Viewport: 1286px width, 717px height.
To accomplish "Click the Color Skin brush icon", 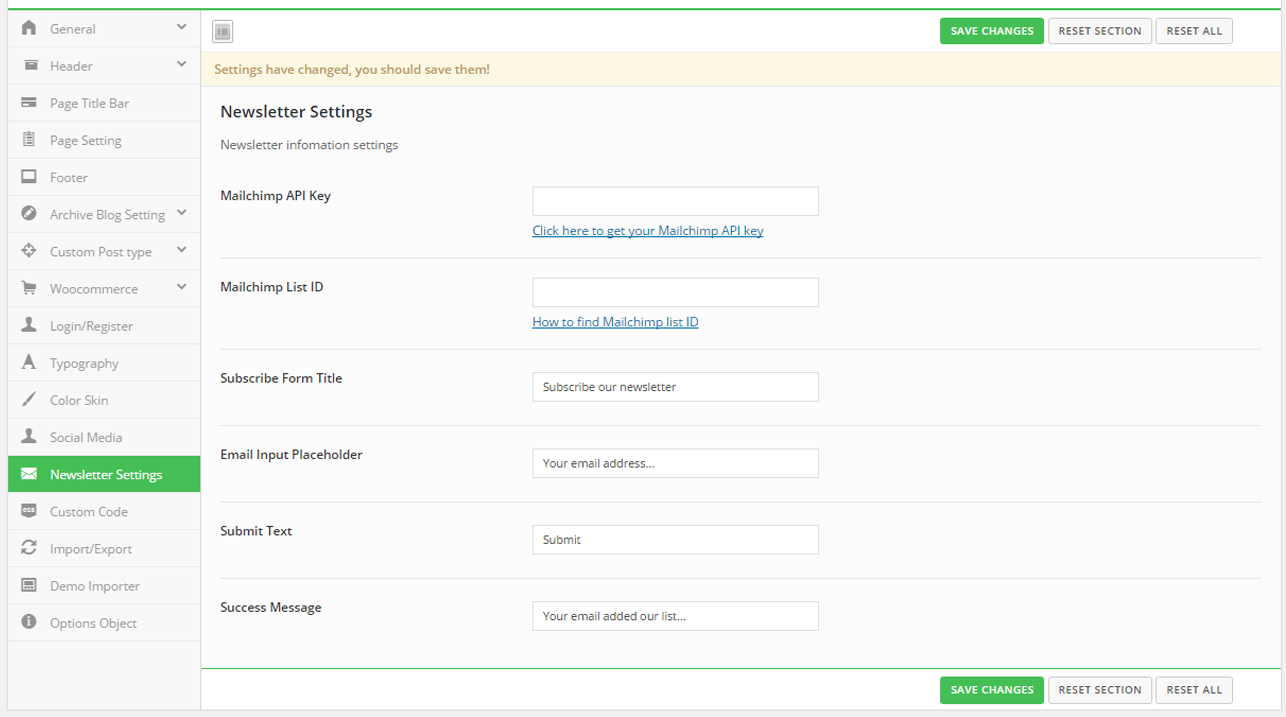I will [29, 399].
